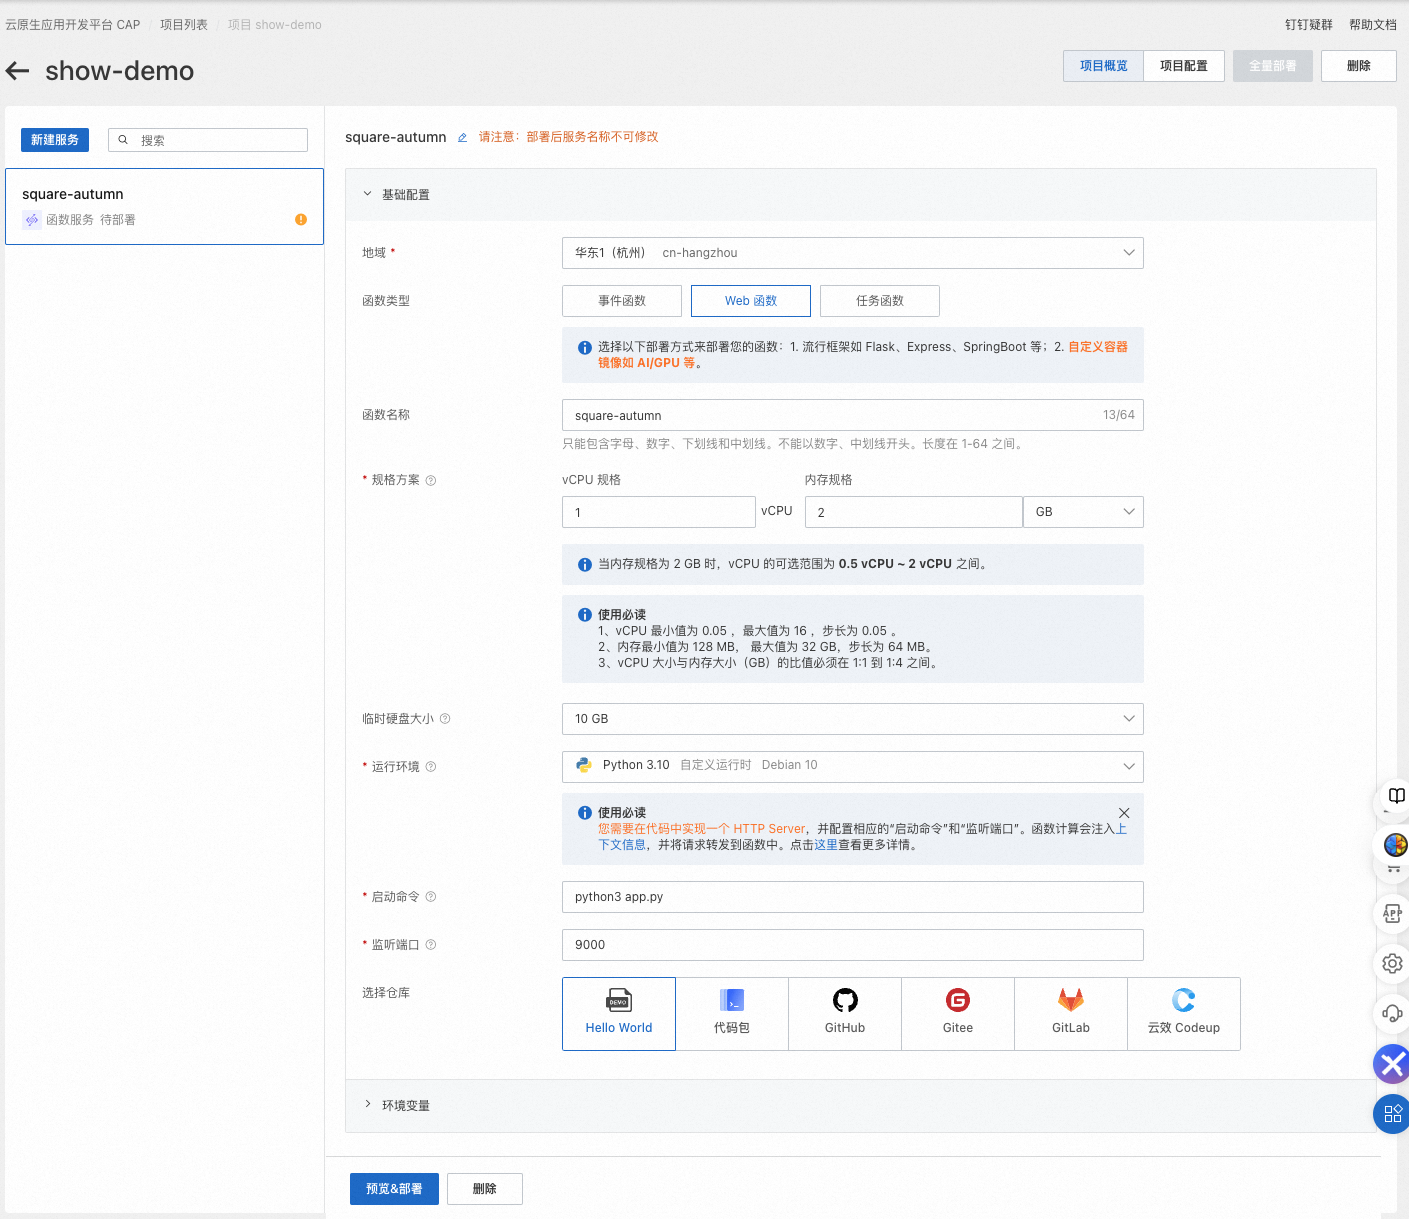Viewport: 1409px width, 1219px height.
Task: Choose GitHub as the repository source
Action: pos(845,1014)
